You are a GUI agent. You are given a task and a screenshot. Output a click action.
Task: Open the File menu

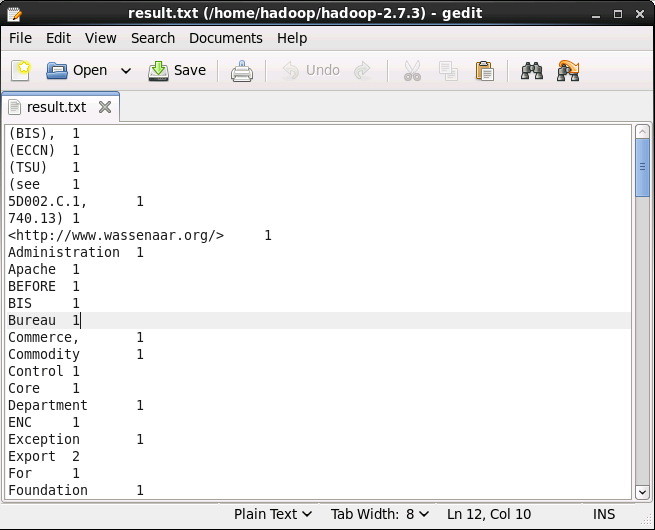click(x=20, y=38)
